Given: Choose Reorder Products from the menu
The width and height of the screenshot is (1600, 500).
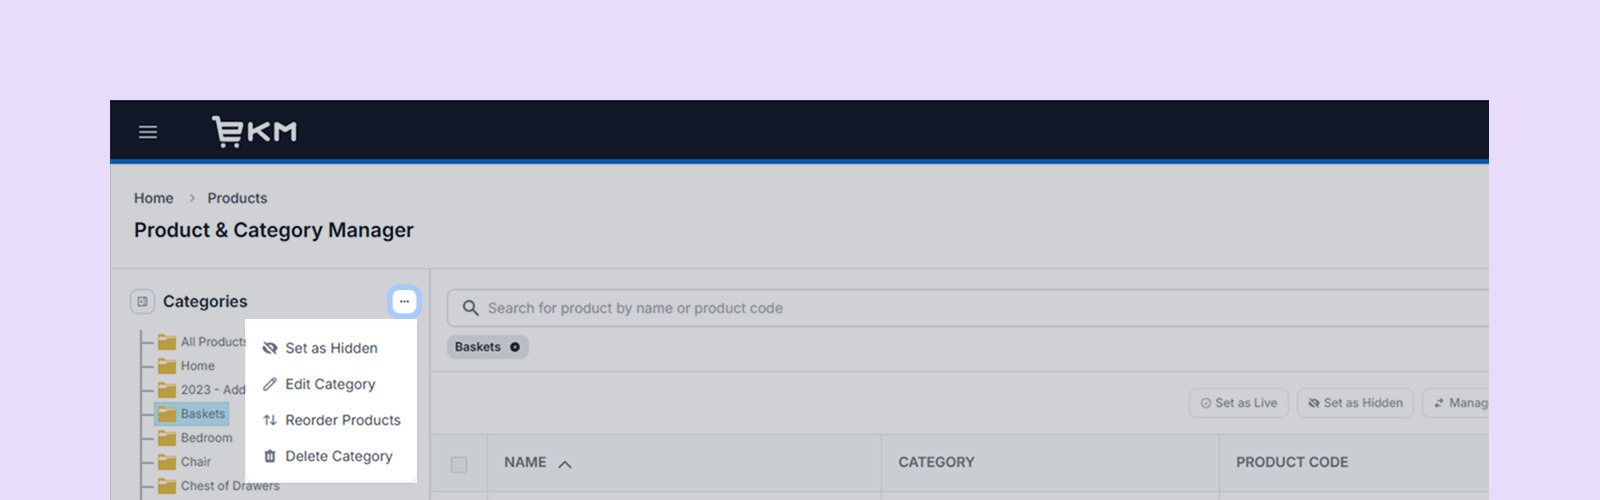Looking at the screenshot, I should point(342,420).
